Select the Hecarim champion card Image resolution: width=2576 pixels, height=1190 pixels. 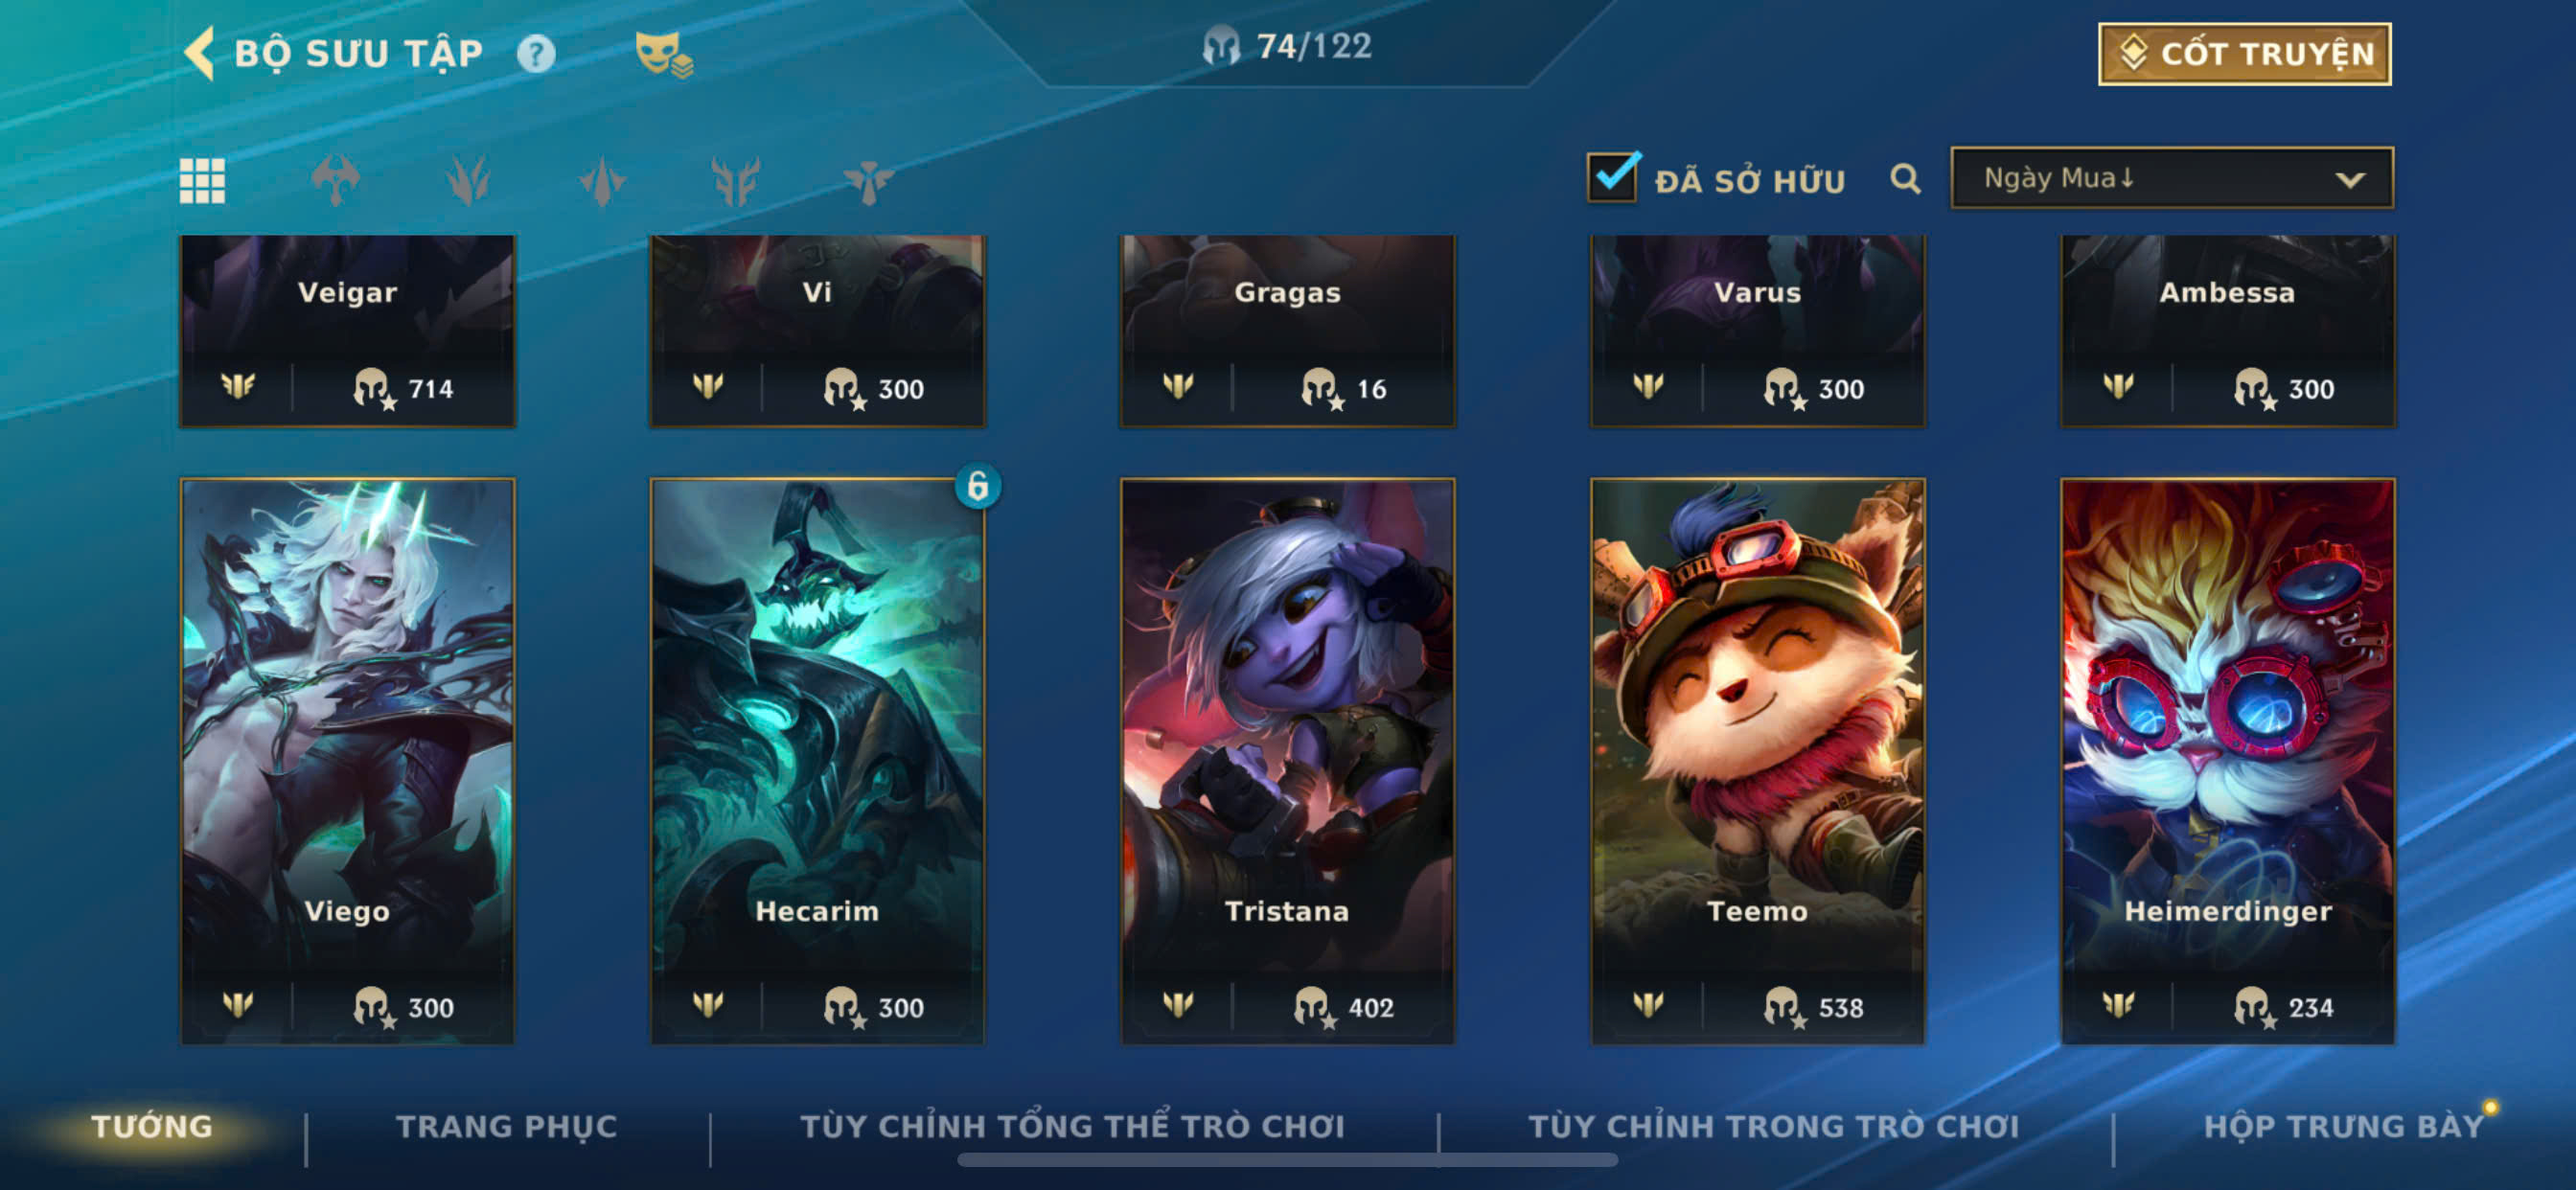coord(817,761)
